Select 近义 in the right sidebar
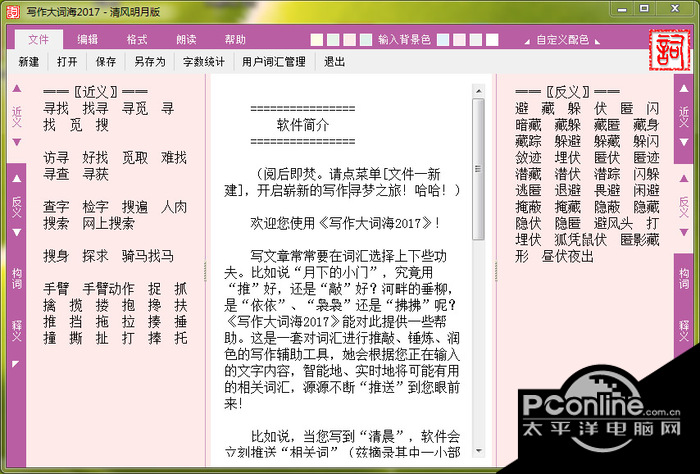The image size is (700, 474). [x=684, y=117]
